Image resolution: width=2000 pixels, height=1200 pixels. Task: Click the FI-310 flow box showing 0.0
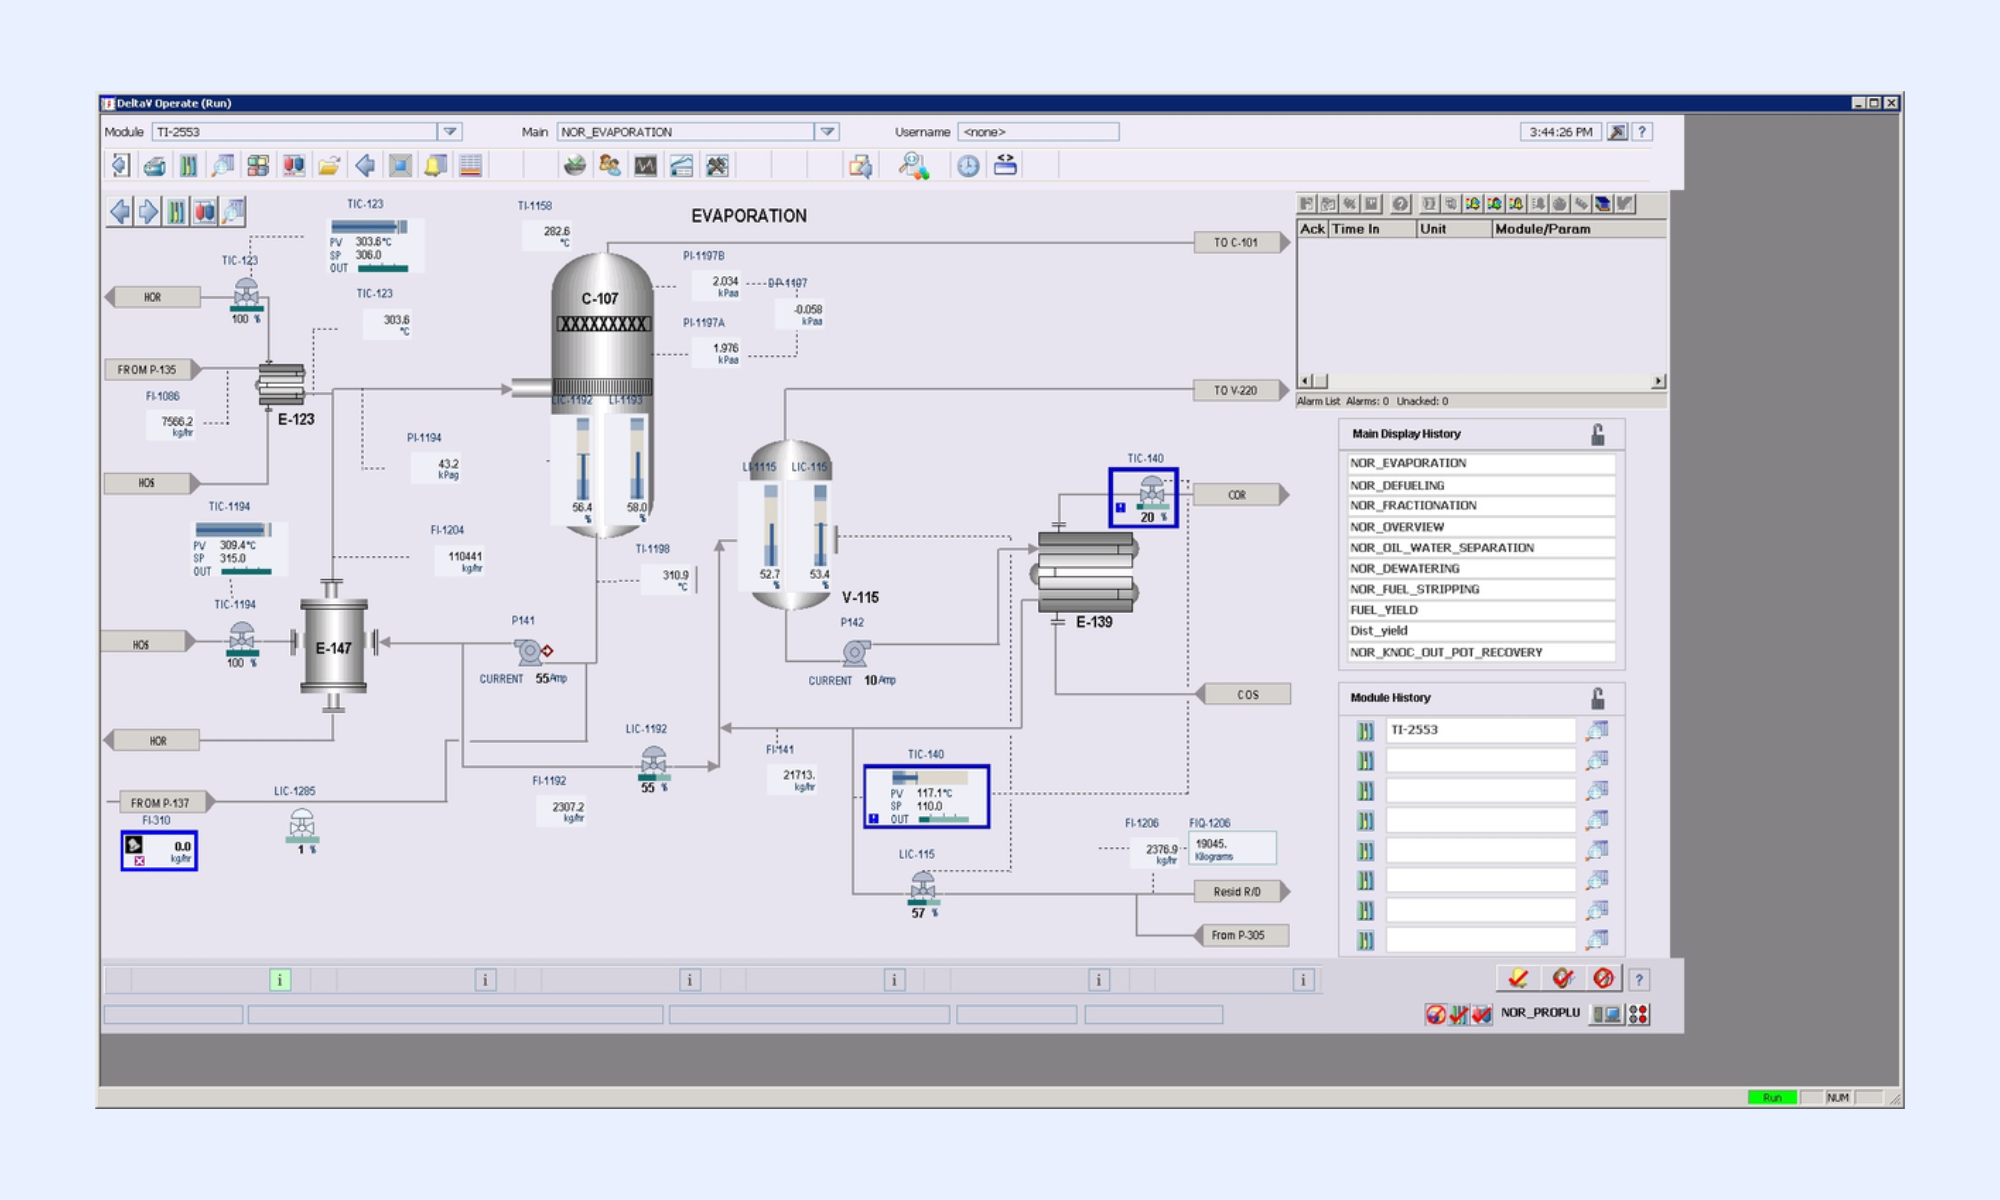click(x=159, y=851)
